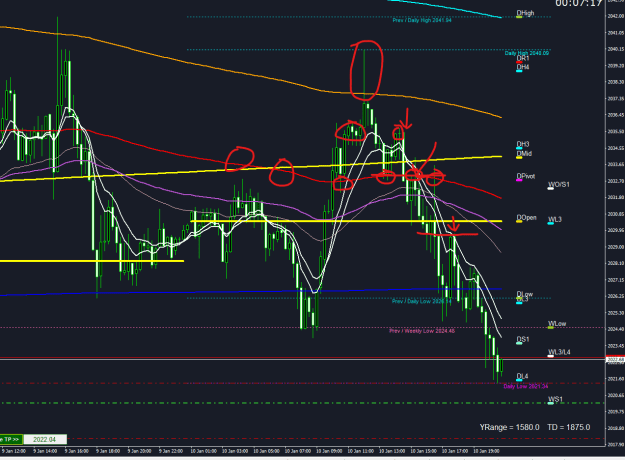The width and height of the screenshot is (625, 460).
Task: Select the DPivot level label
Action: tap(525, 176)
